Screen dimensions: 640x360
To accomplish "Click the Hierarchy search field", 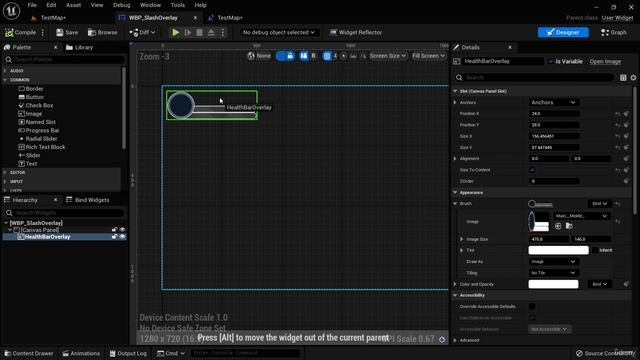I will [64, 213].
